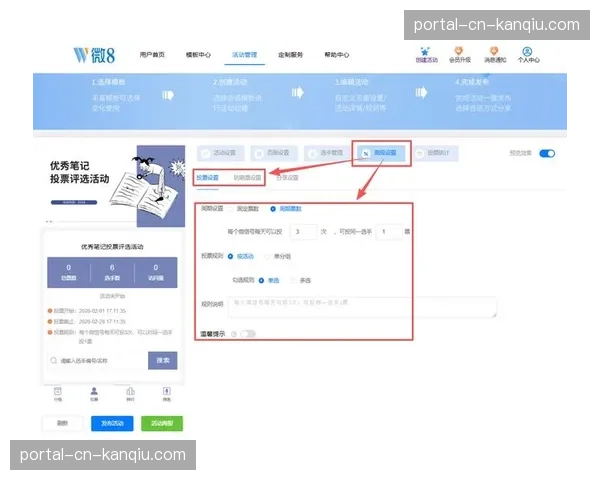The width and height of the screenshot is (600, 480).
Task: Click the blue 发布活动 button
Action: (112, 423)
